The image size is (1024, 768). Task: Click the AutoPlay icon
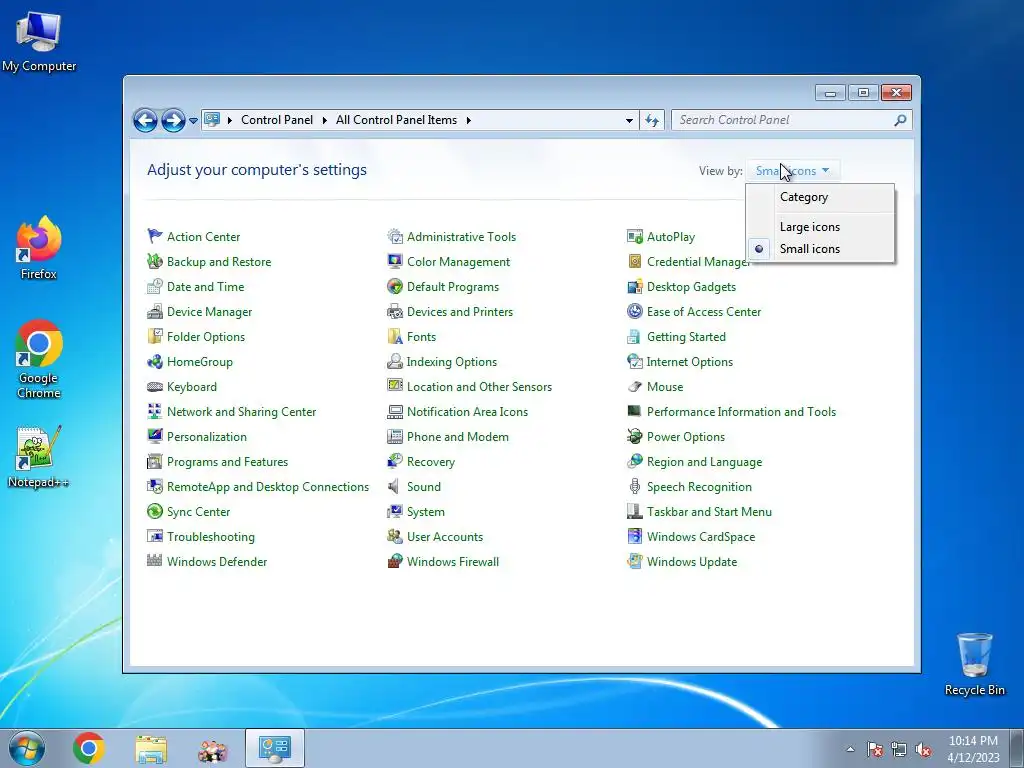click(x=635, y=236)
